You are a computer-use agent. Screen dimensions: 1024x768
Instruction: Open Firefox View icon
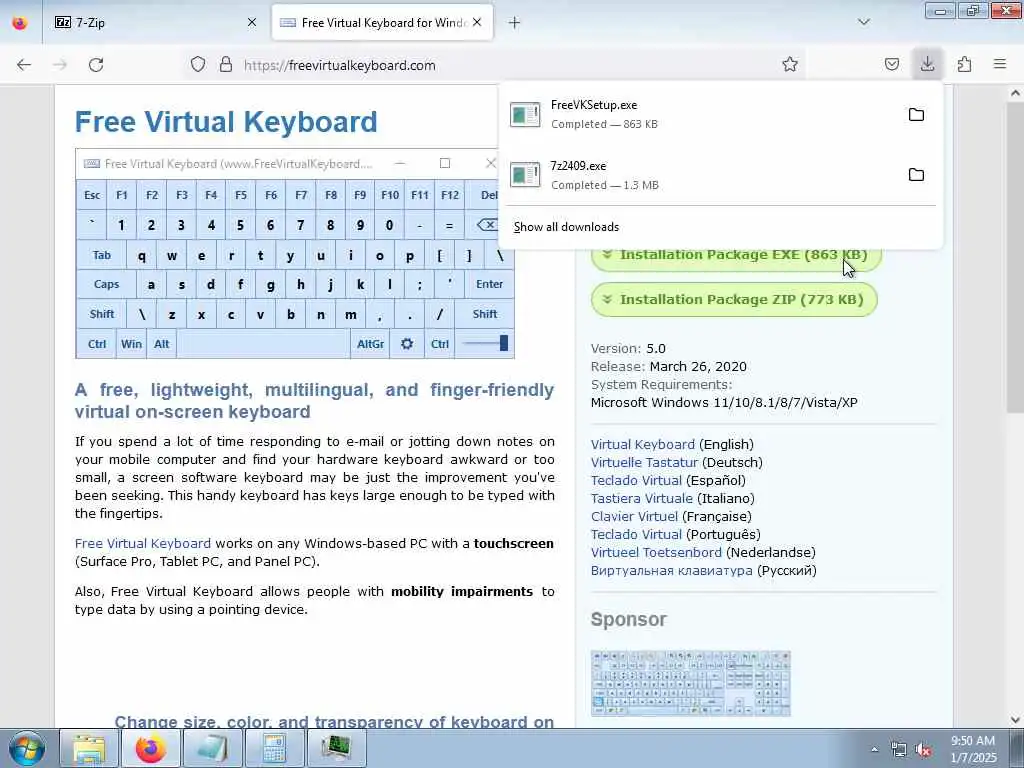pos(20,22)
